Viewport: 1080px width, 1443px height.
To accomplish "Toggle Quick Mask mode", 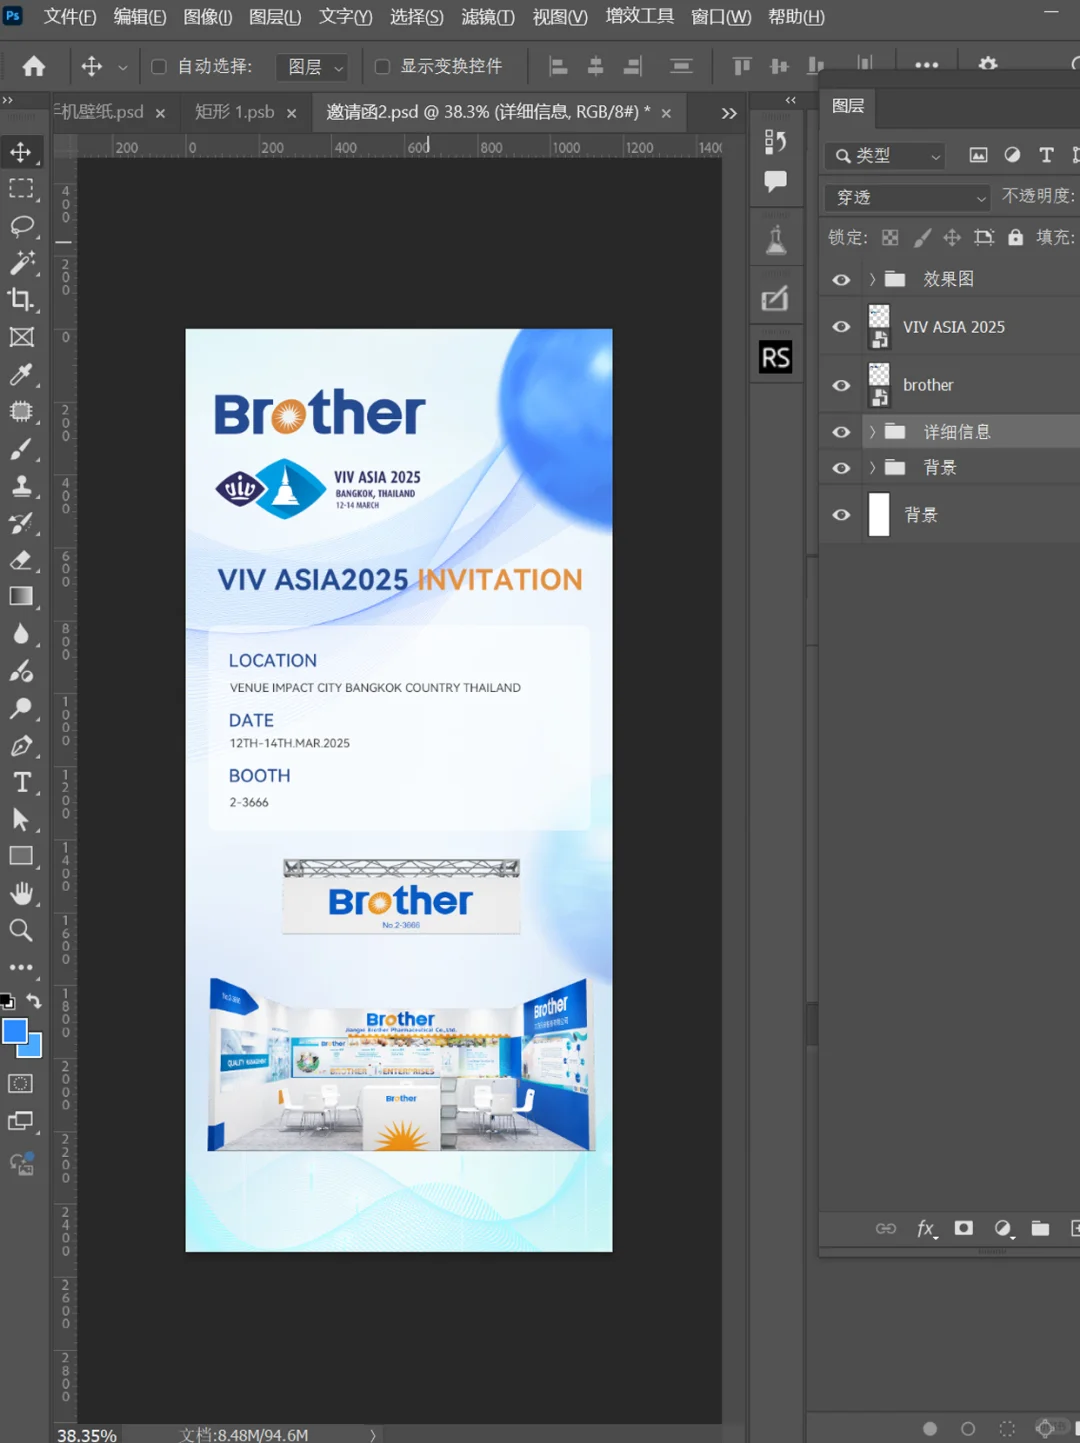I will 21,1084.
